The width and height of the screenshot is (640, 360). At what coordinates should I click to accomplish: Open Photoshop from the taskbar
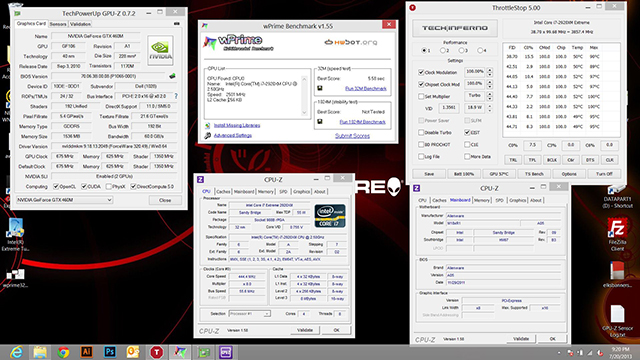[110, 352]
